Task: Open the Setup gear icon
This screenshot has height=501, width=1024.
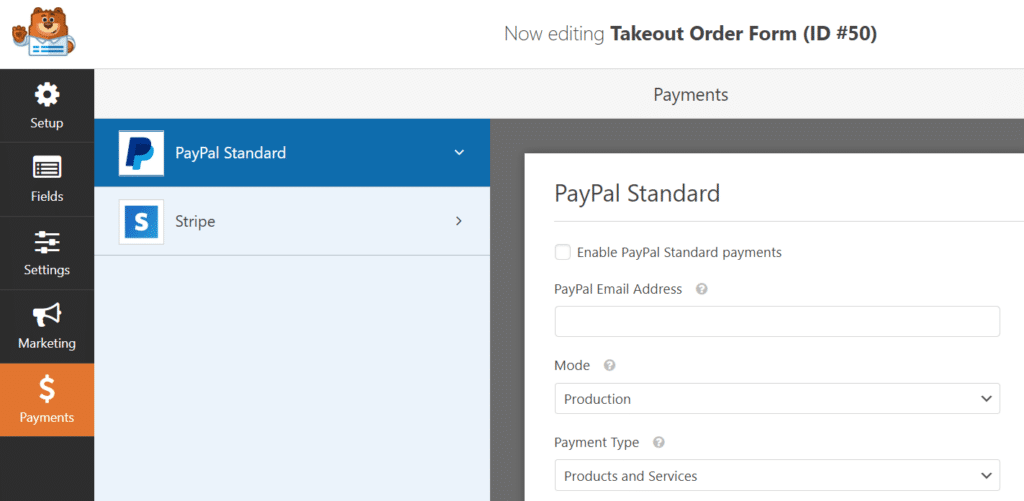Action: [46, 95]
